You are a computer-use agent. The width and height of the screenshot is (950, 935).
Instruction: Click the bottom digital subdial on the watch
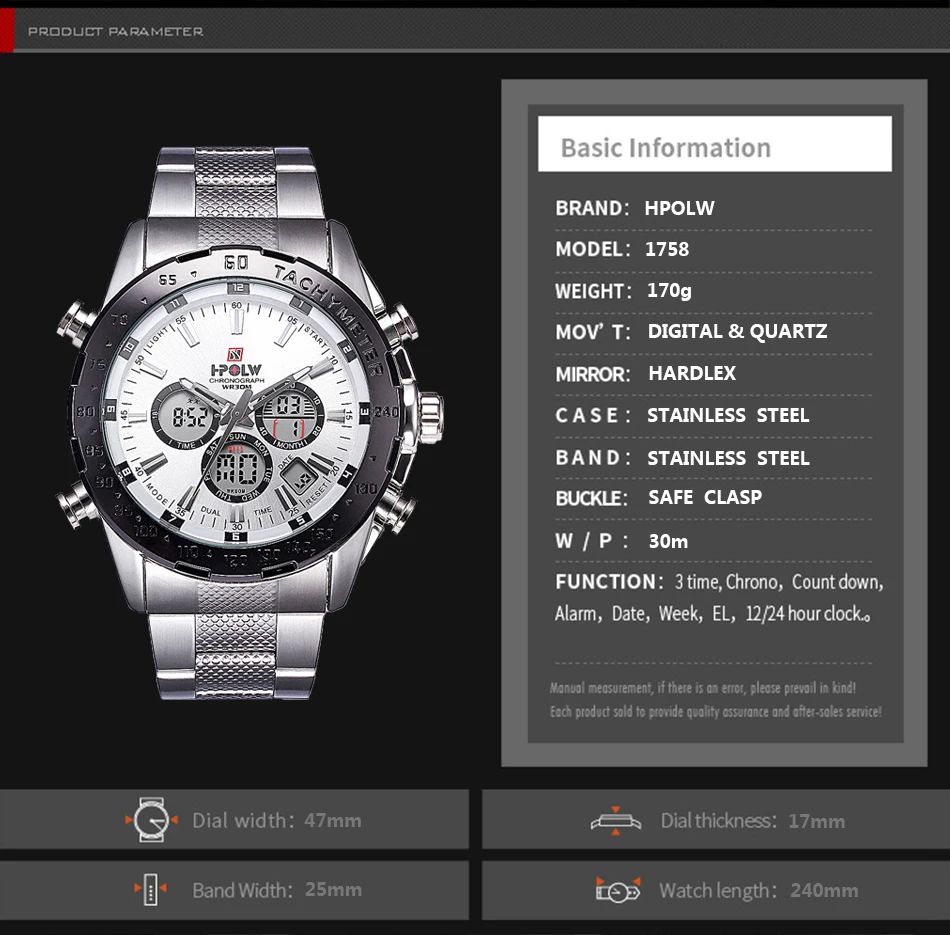click(237, 467)
